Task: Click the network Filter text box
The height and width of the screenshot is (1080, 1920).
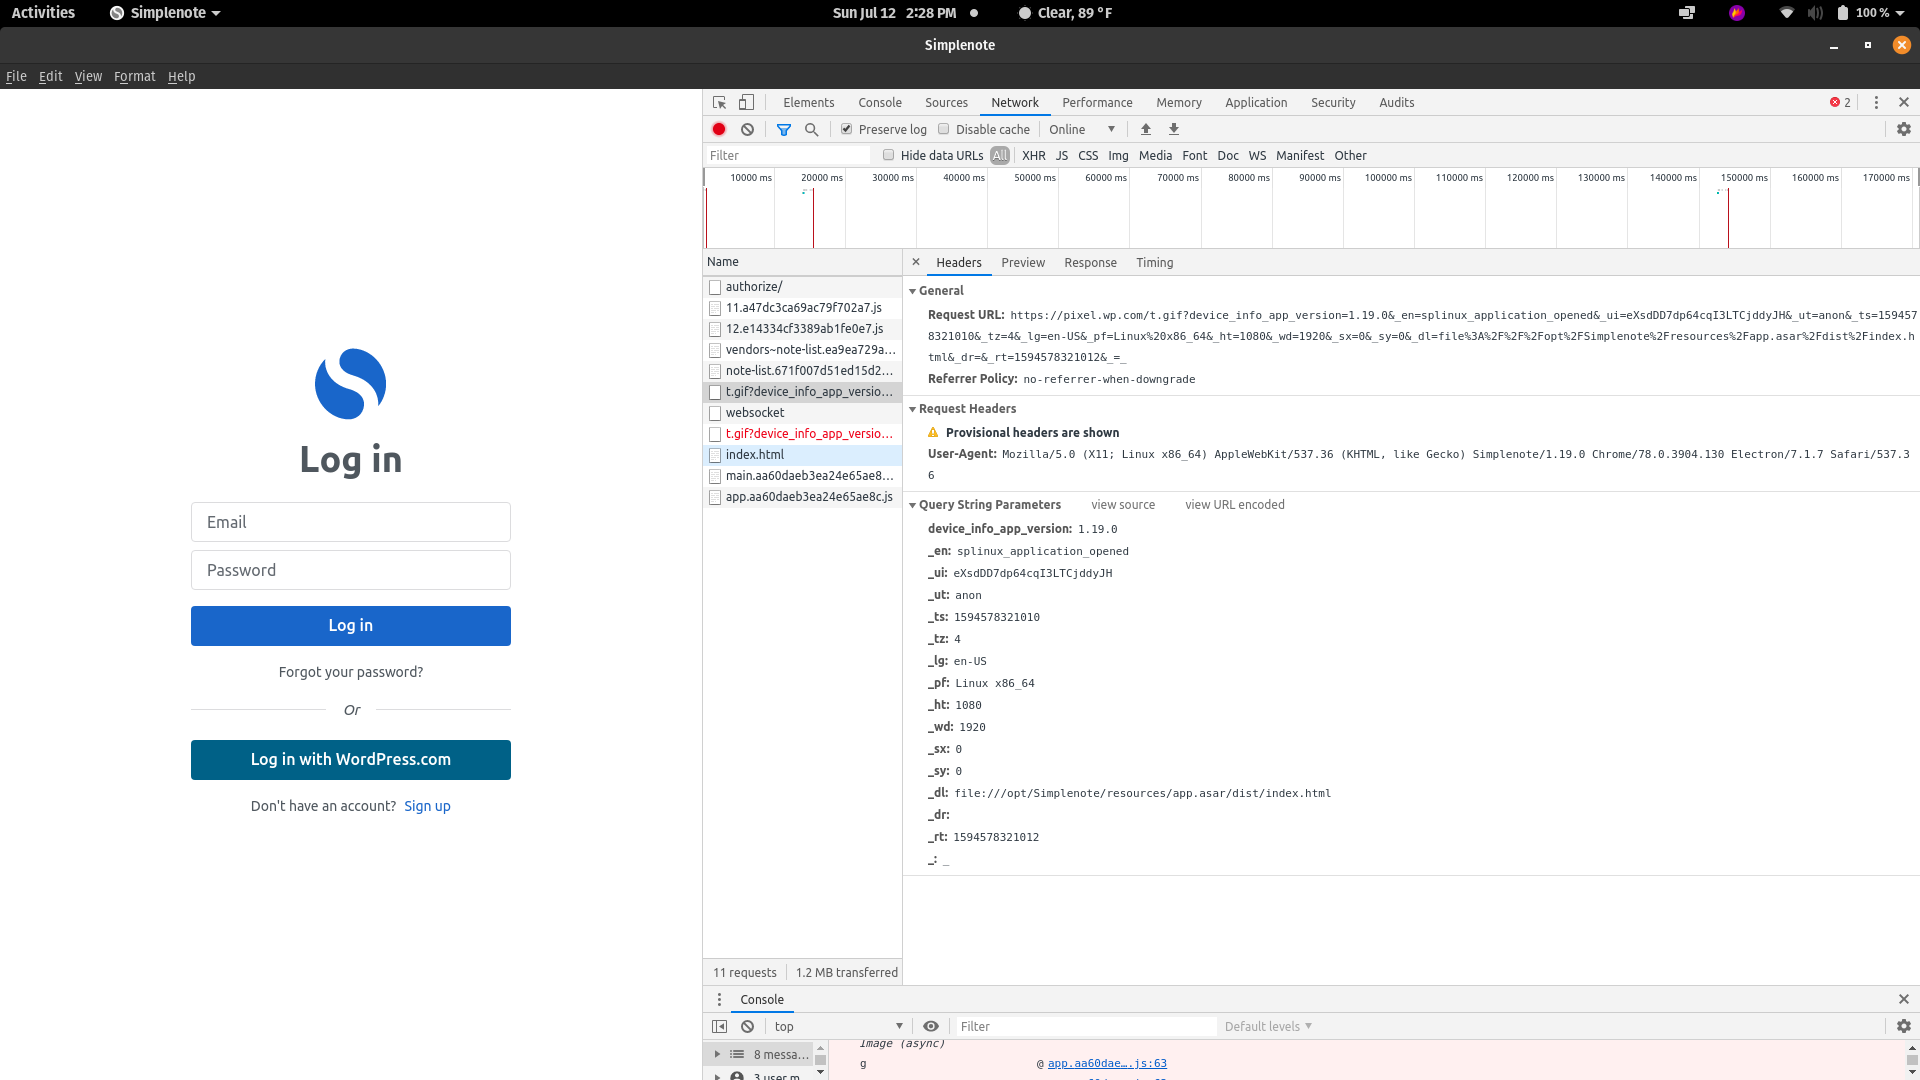Action: 787,155
